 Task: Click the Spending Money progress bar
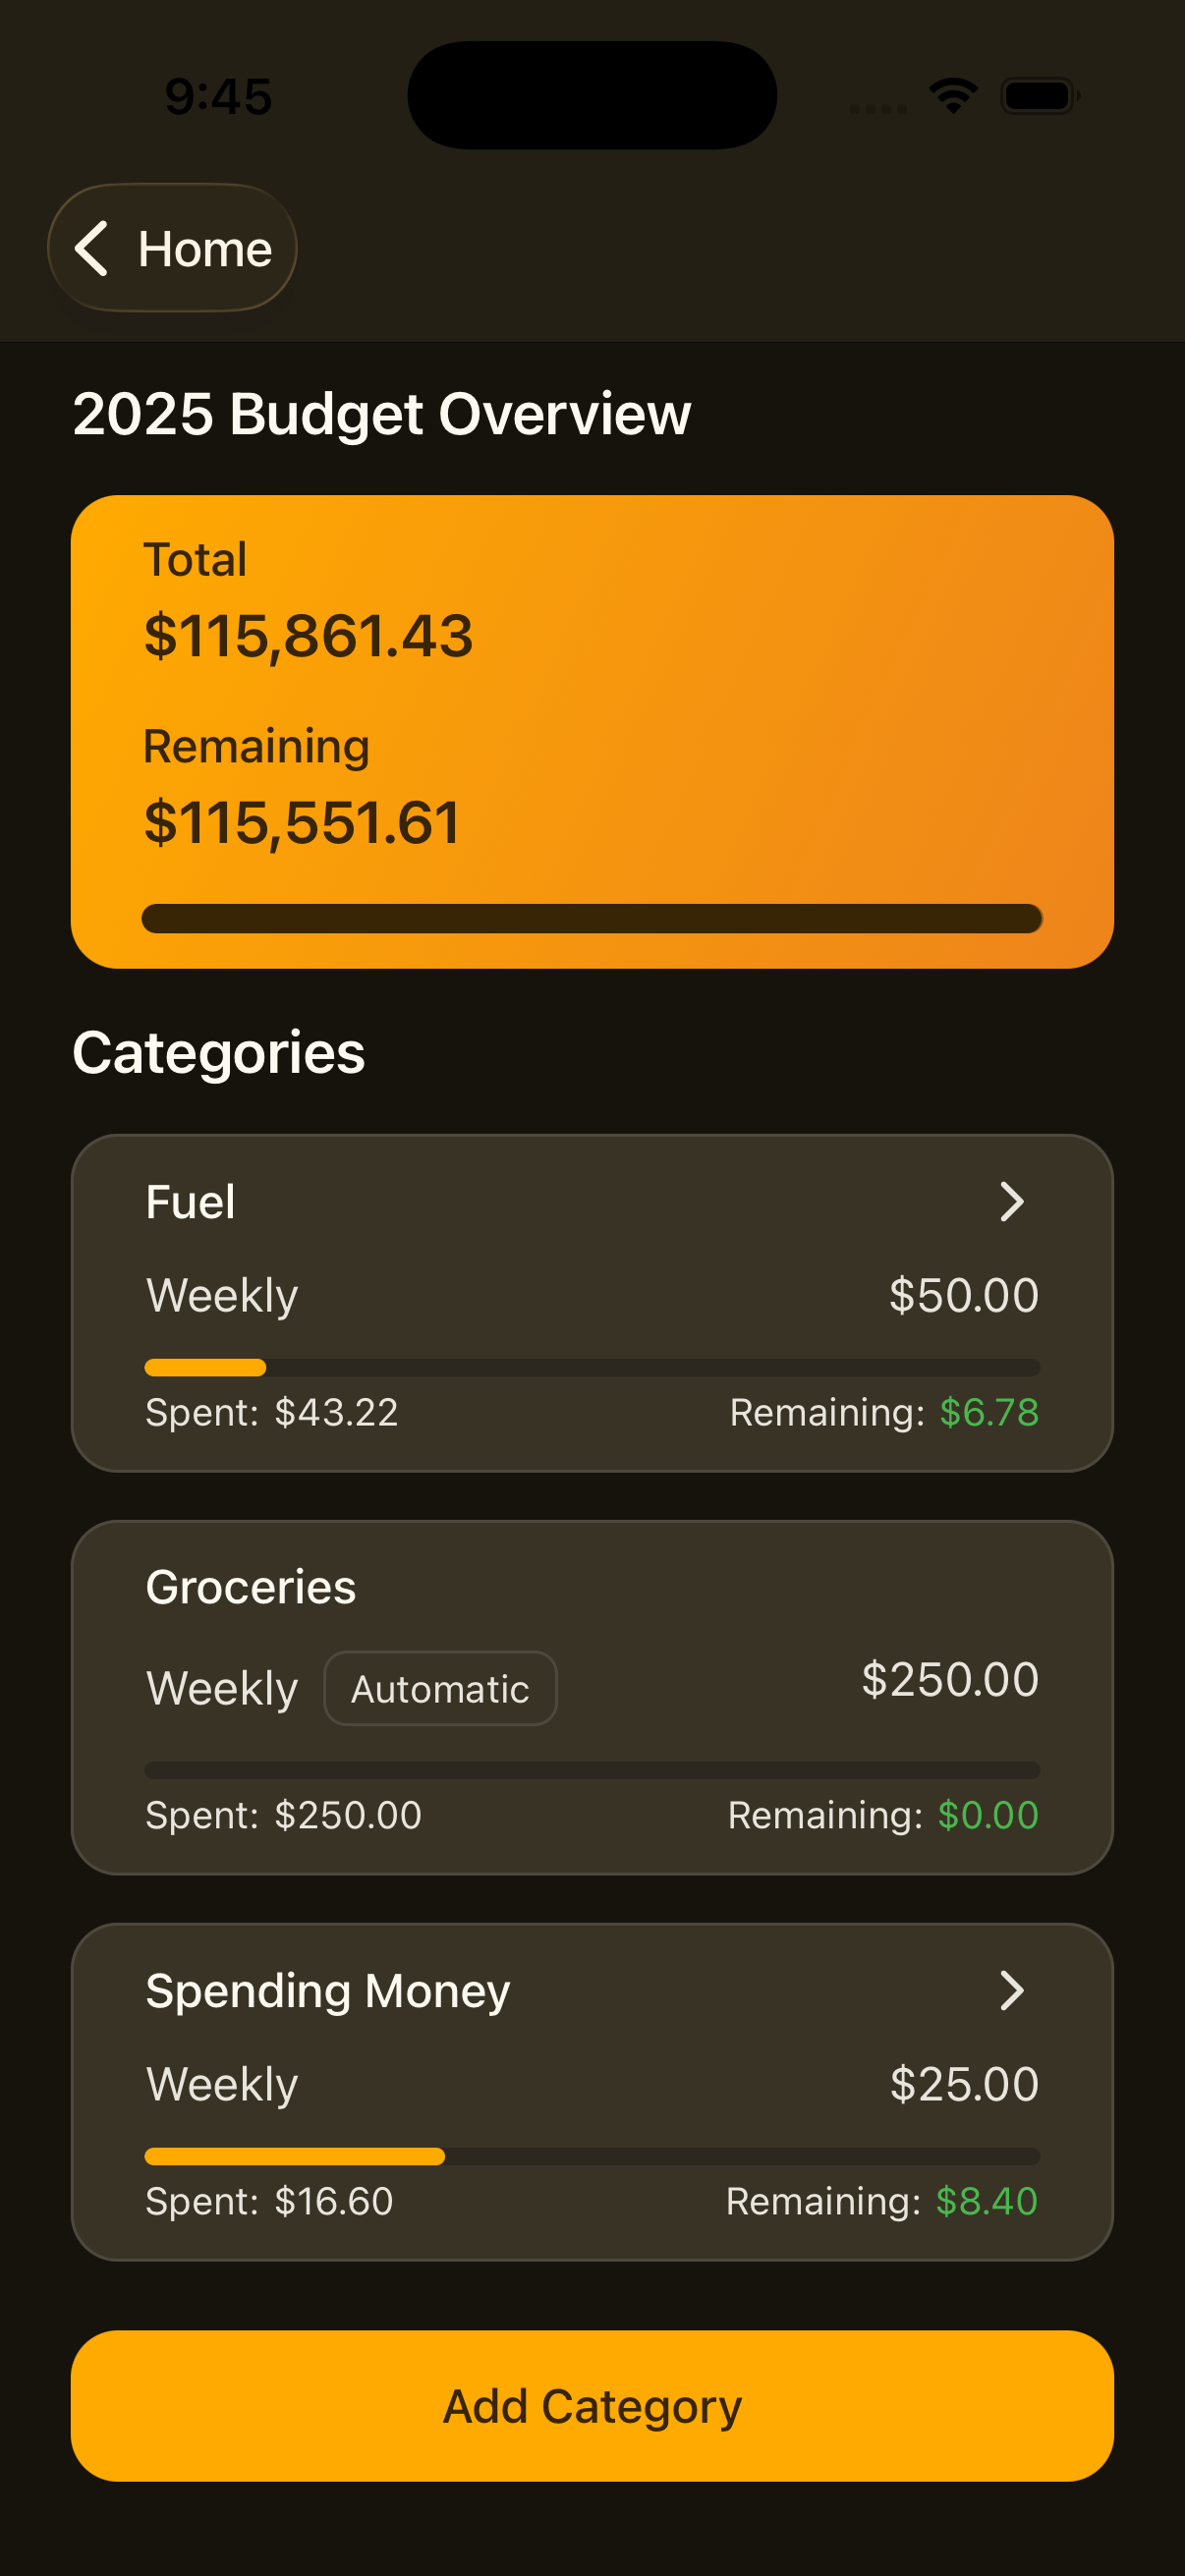592,2156
